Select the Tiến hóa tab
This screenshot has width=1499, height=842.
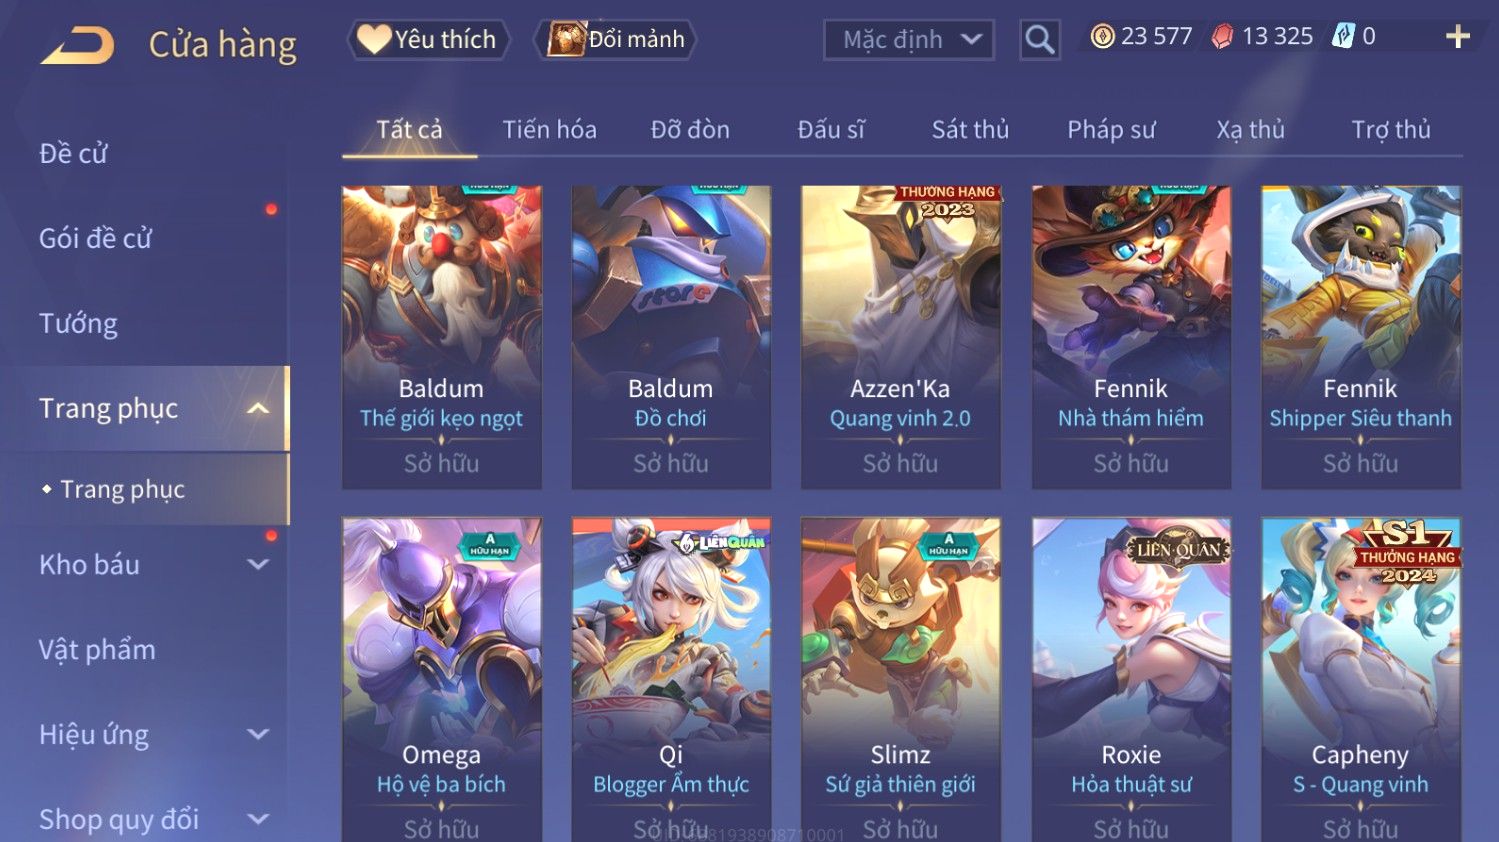(549, 129)
